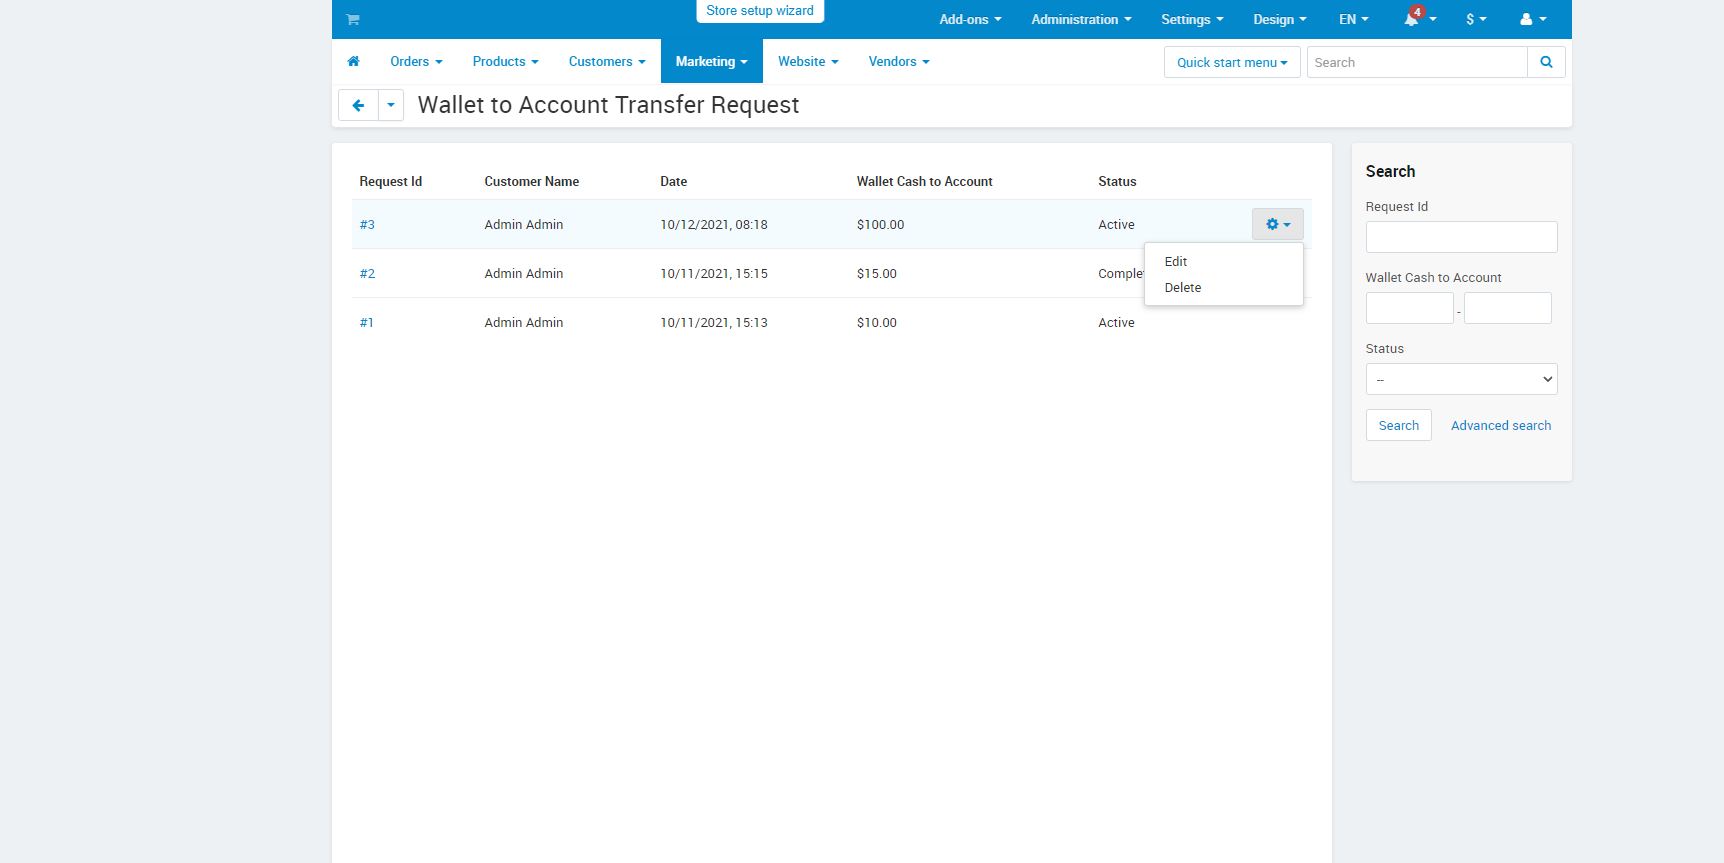Click the Request Id column header

coord(390,181)
